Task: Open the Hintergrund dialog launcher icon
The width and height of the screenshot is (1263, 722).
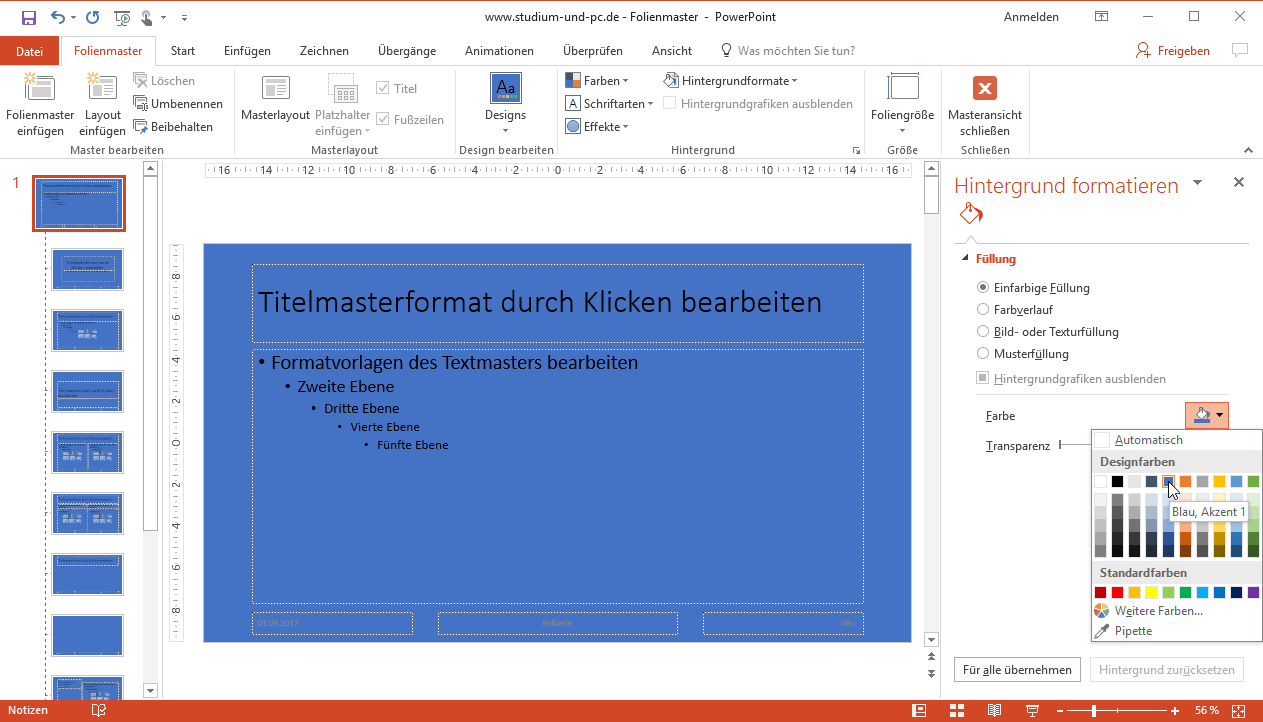Action: pos(856,151)
